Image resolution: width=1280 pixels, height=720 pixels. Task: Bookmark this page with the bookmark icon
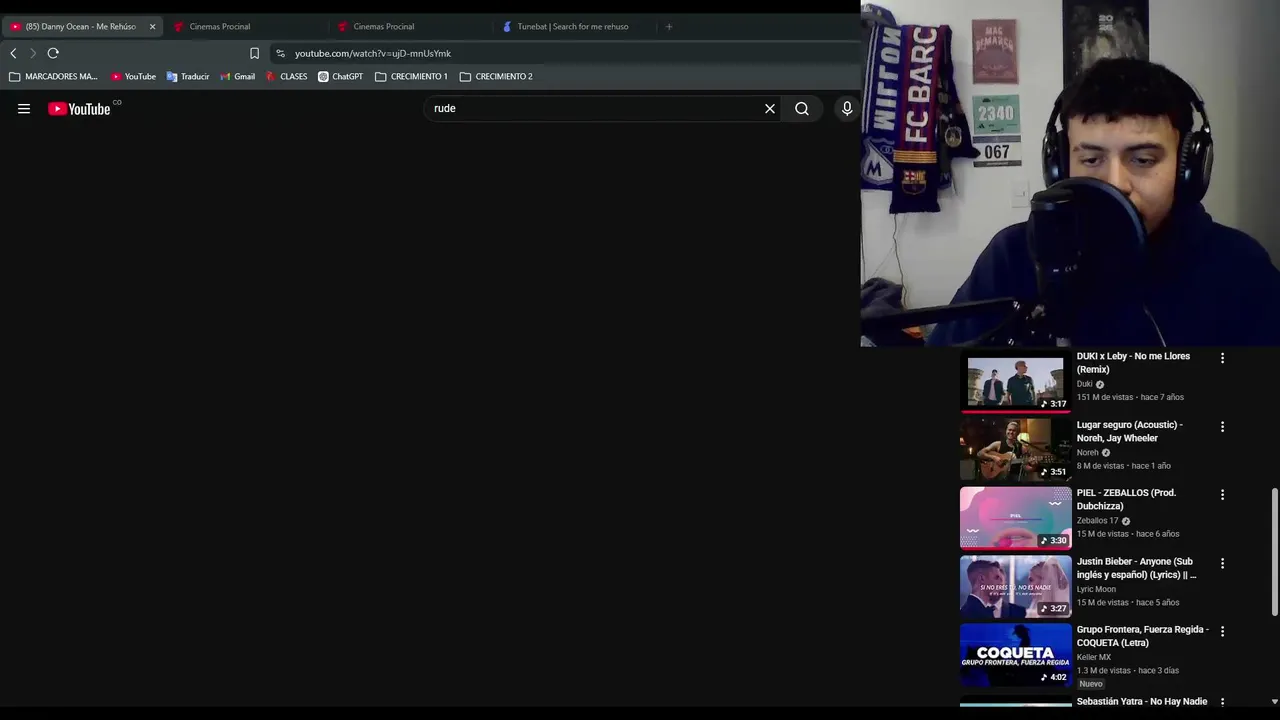254,53
